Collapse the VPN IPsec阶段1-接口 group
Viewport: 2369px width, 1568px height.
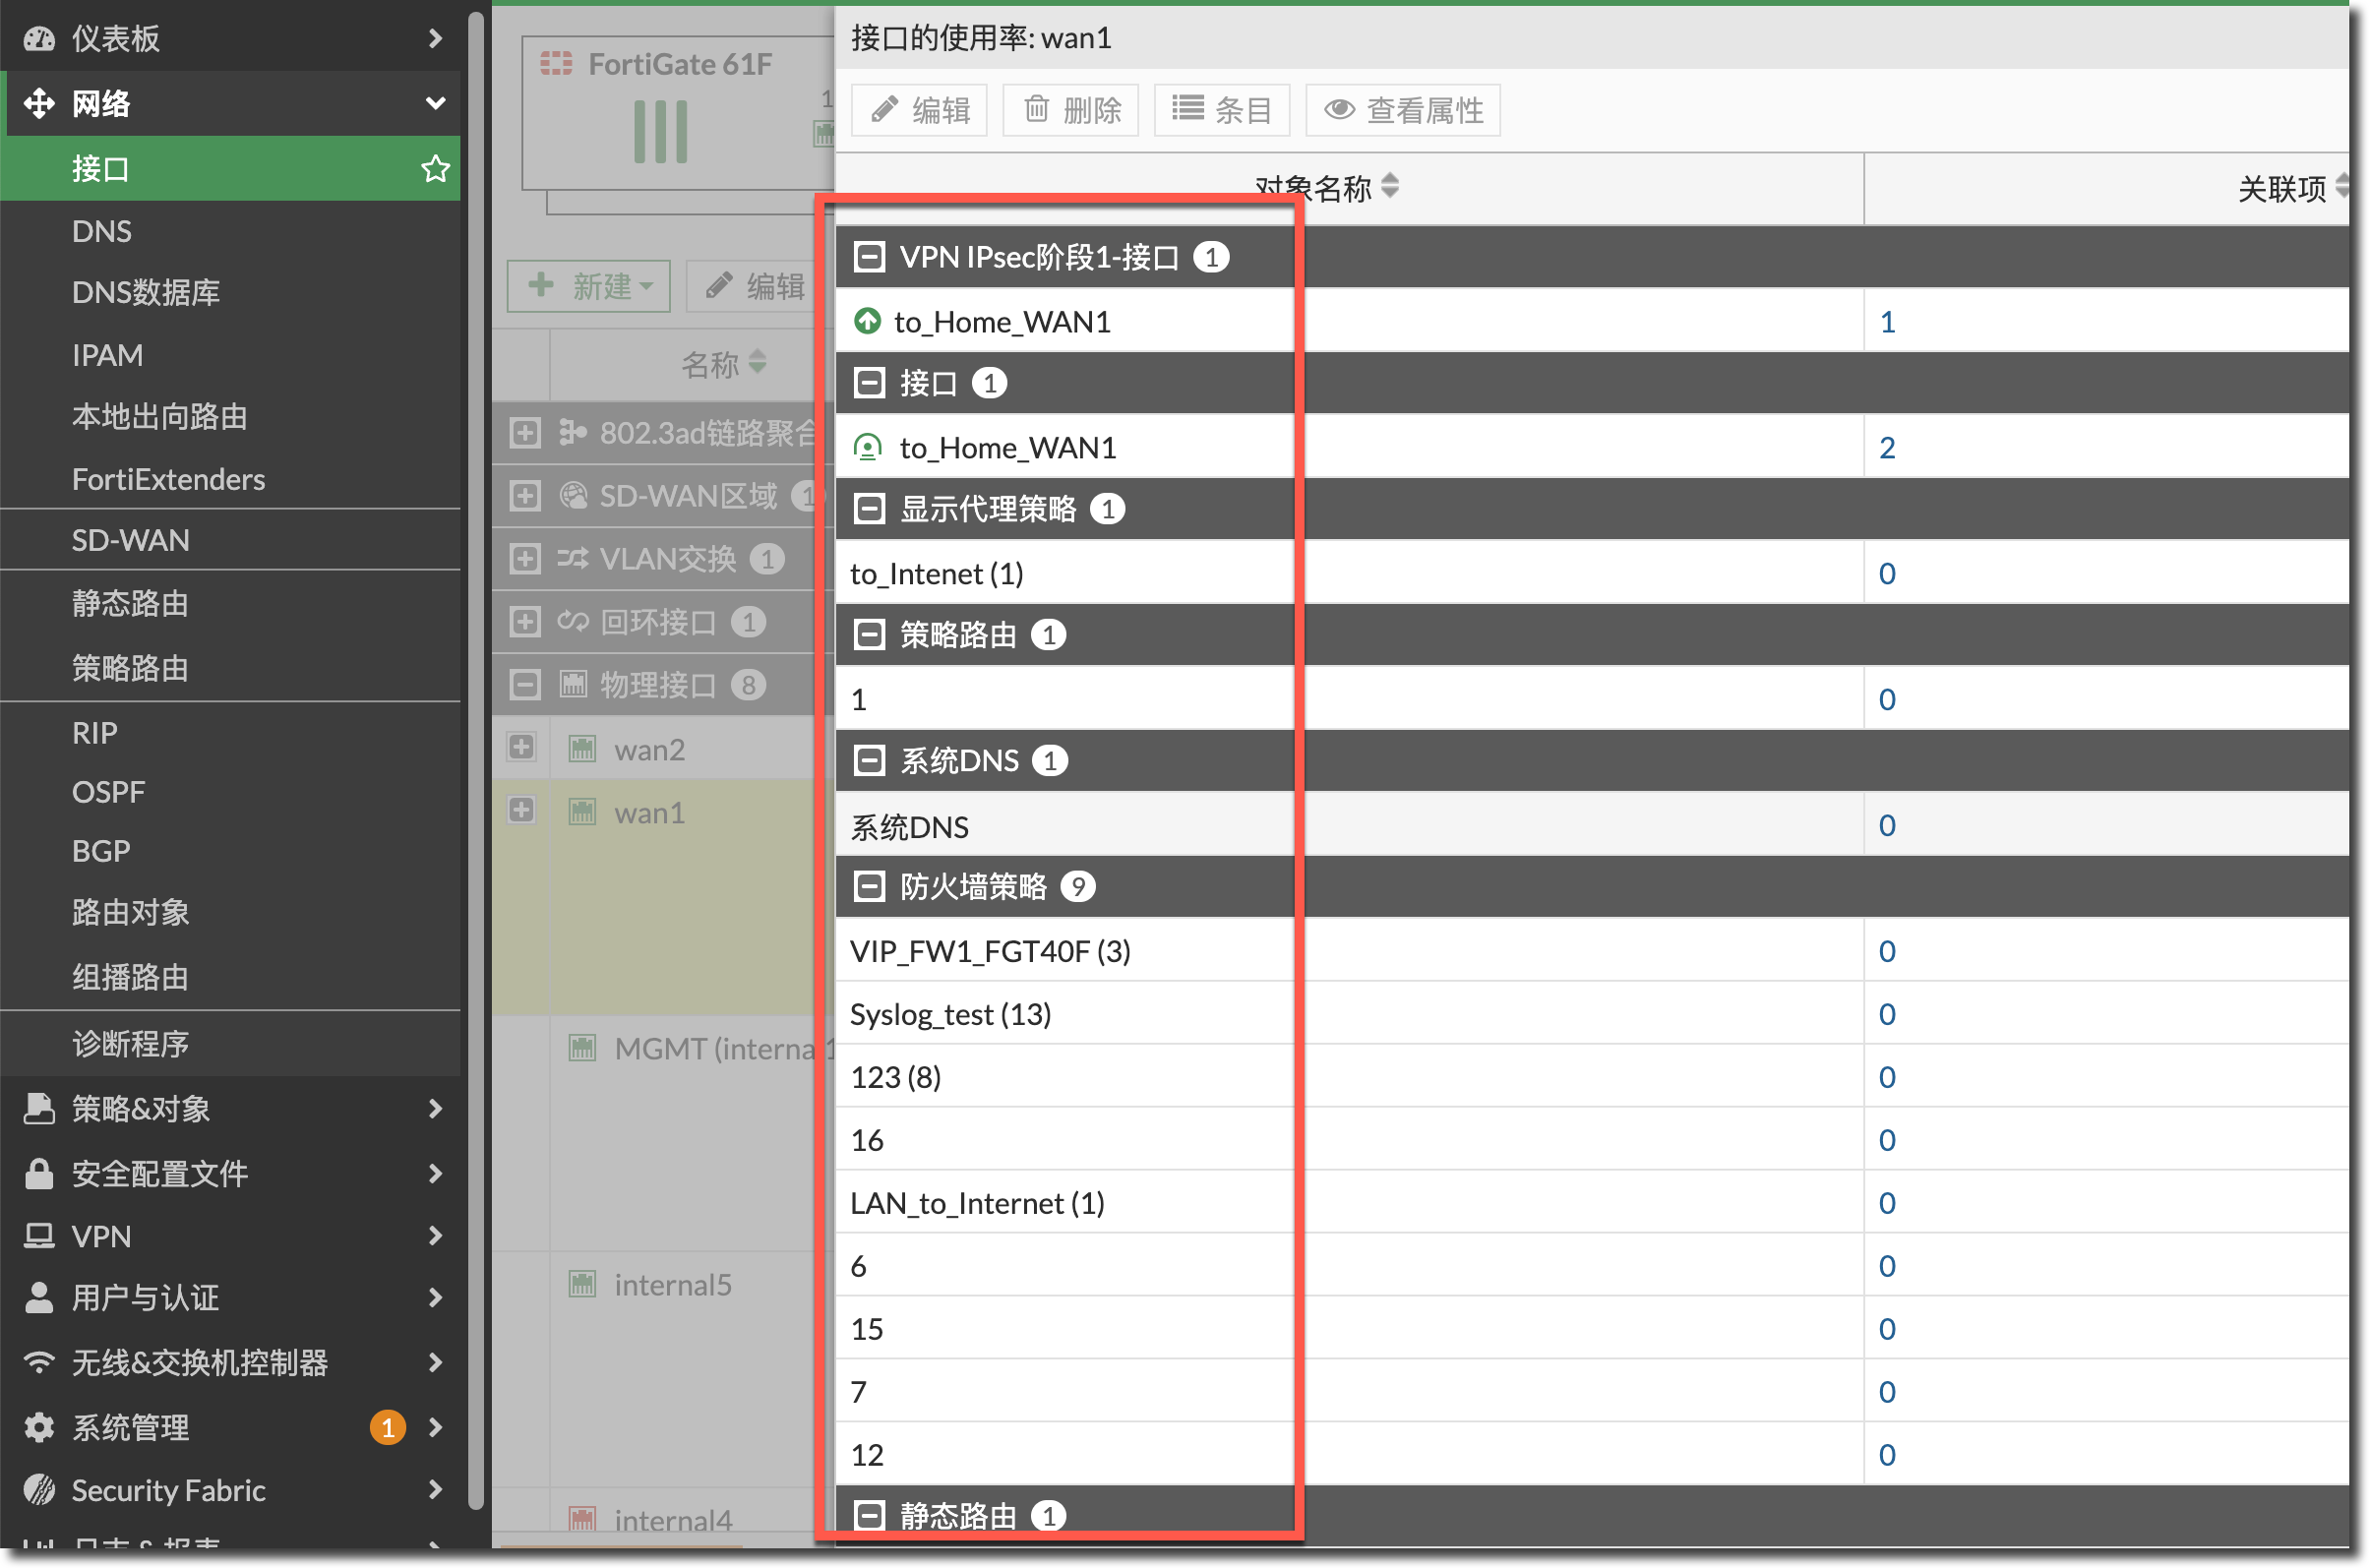tap(869, 257)
